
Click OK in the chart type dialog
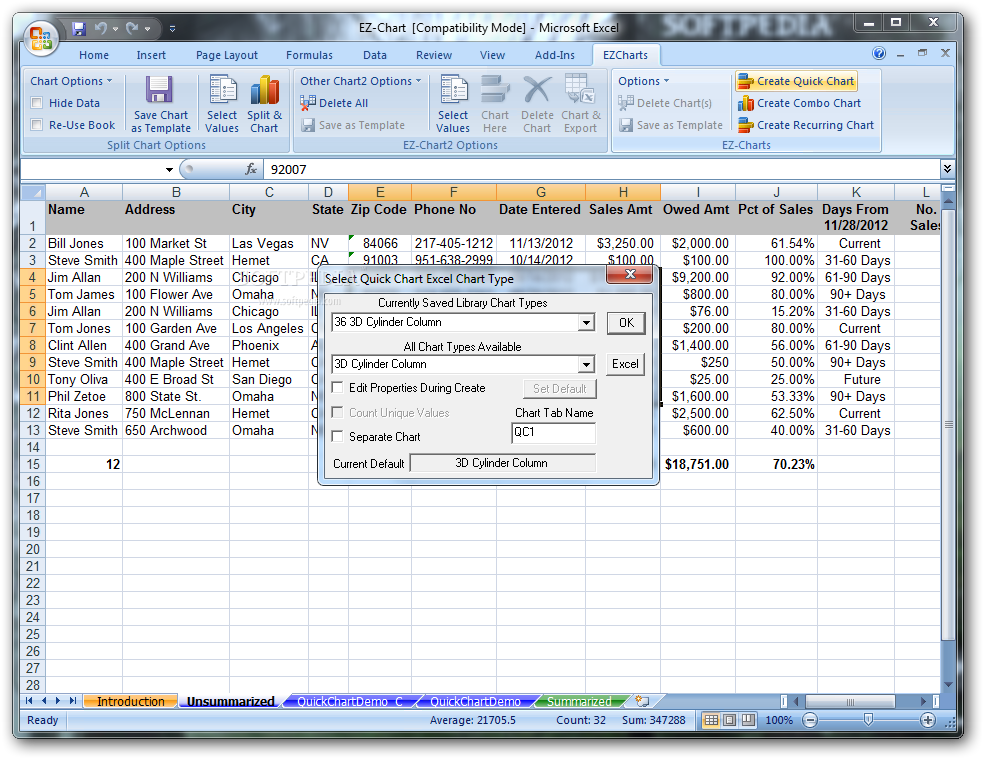click(x=626, y=323)
